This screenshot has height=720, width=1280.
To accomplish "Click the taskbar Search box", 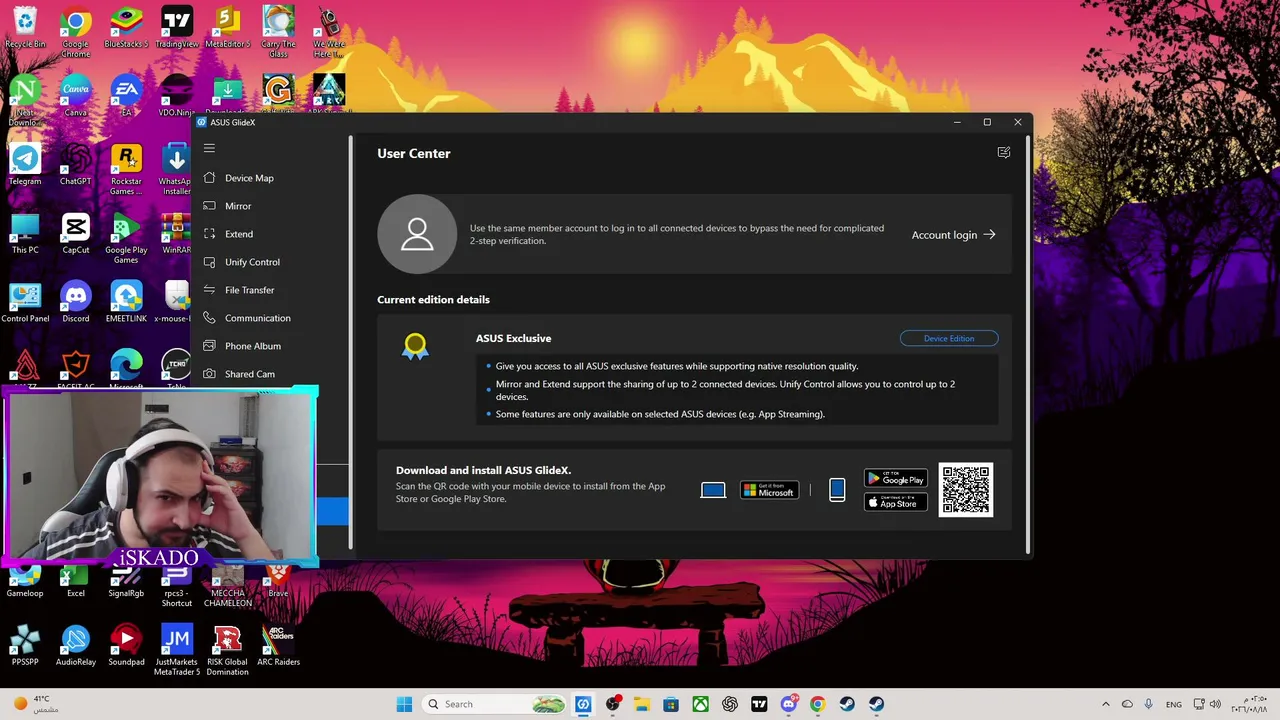I will pyautogui.click(x=495, y=704).
